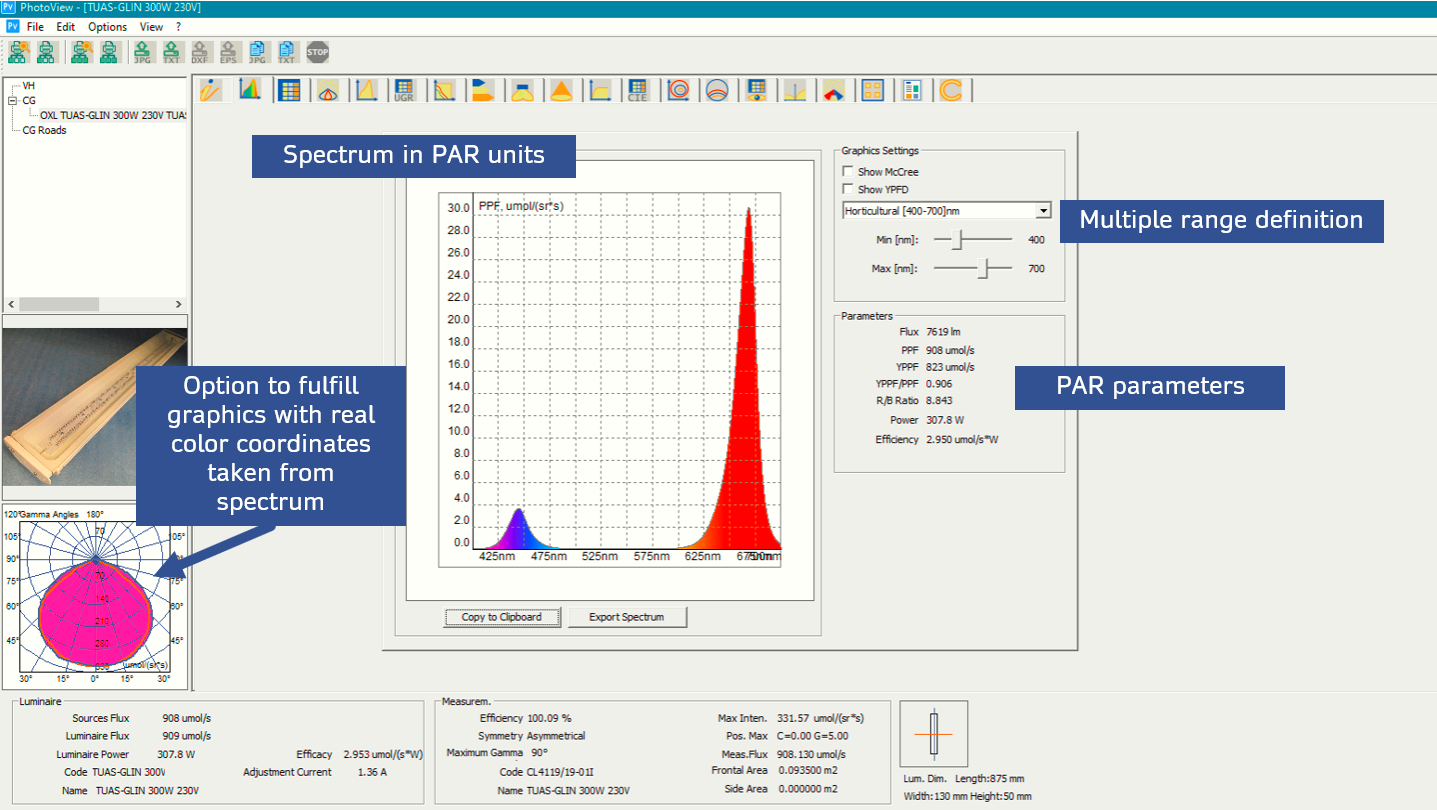The height and width of the screenshot is (810, 1437).
Task: Select the CG Roads tree item
Action: point(45,130)
